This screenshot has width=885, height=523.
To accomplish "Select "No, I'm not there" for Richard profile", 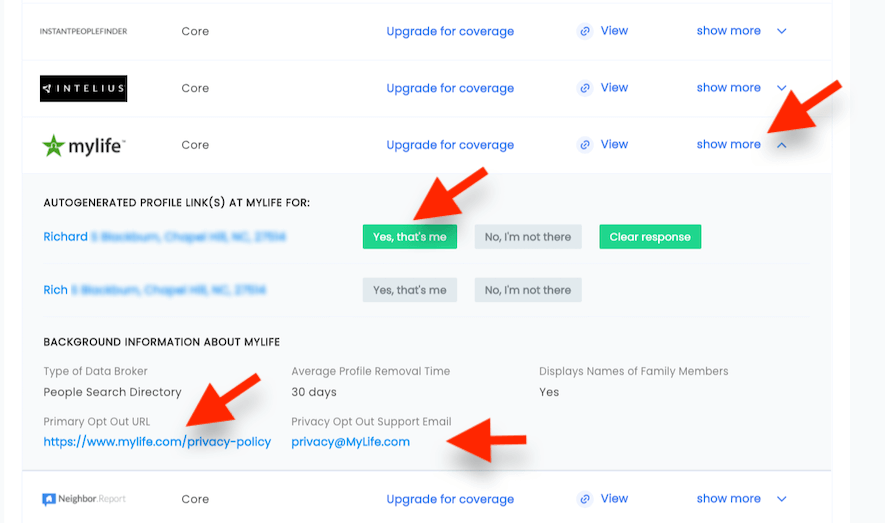I will pos(527,237).
